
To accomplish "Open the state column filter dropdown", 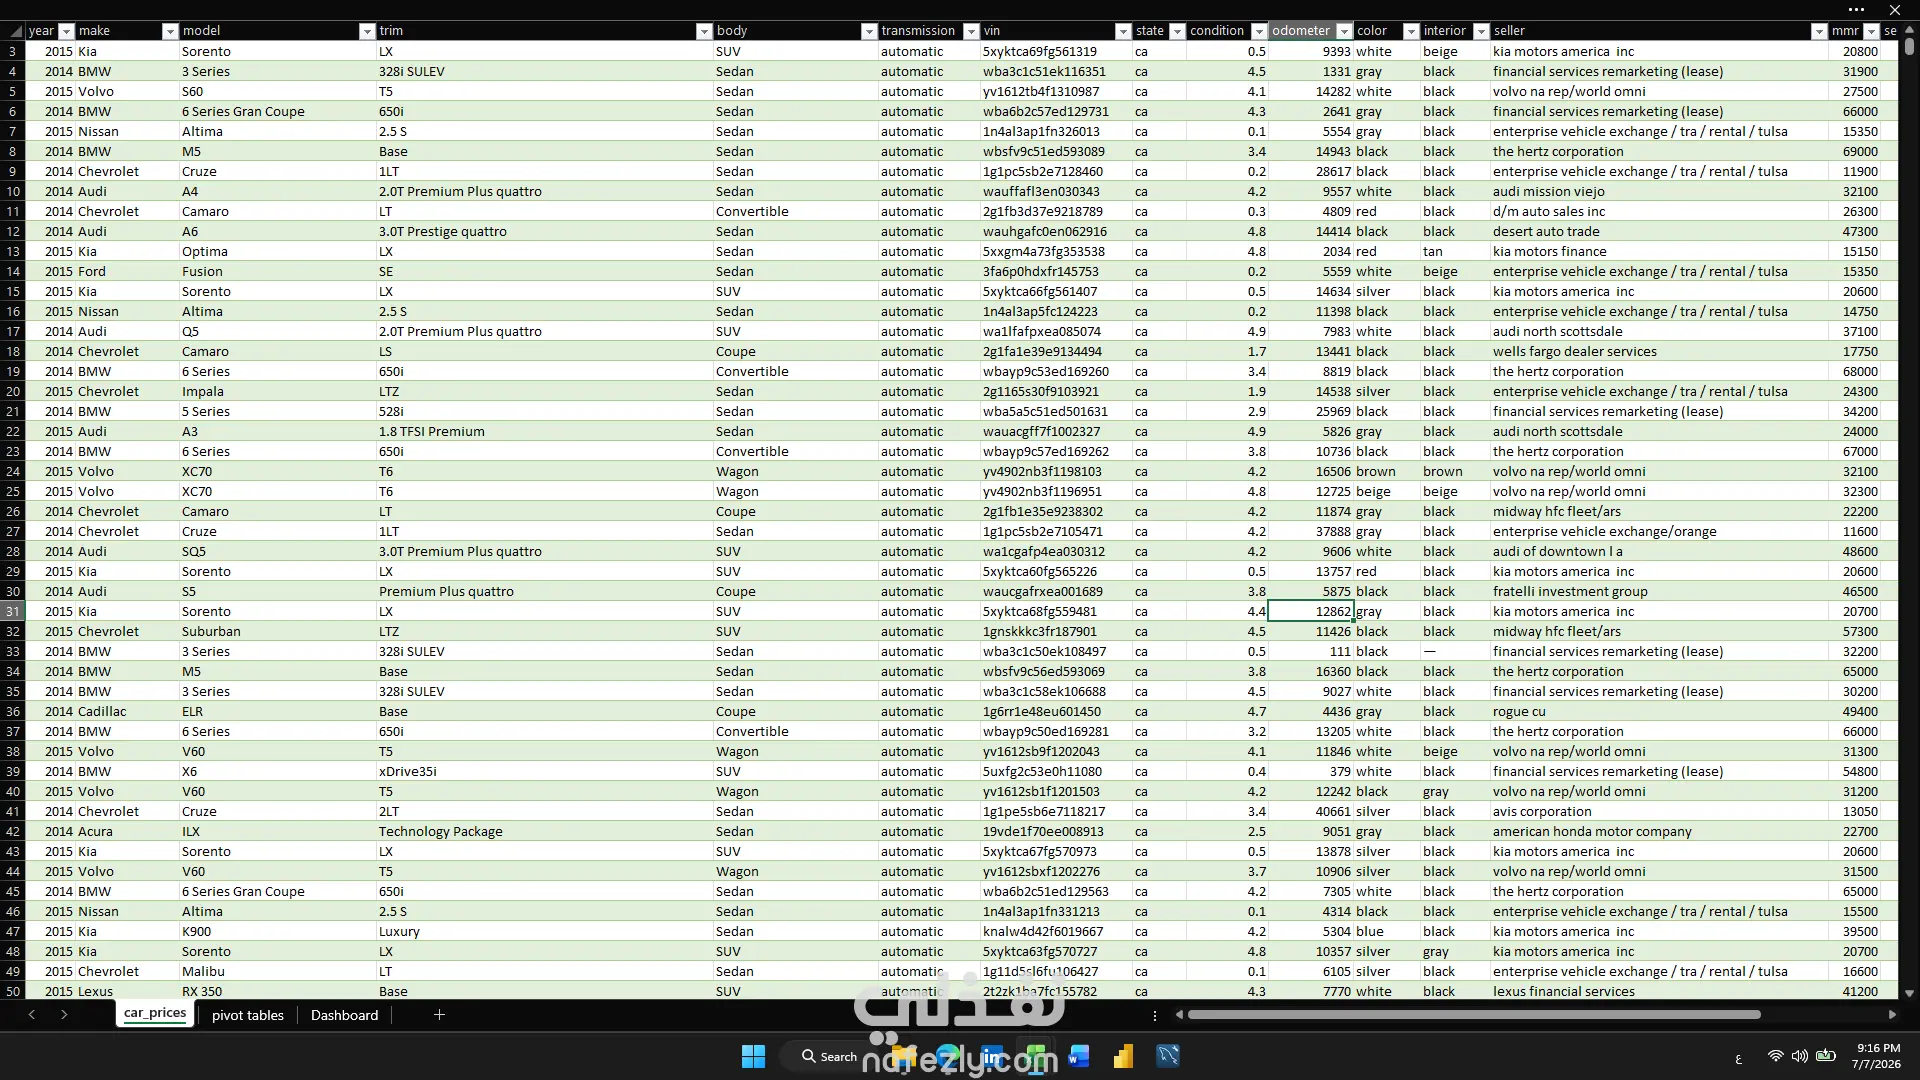I will (1177, 31).
